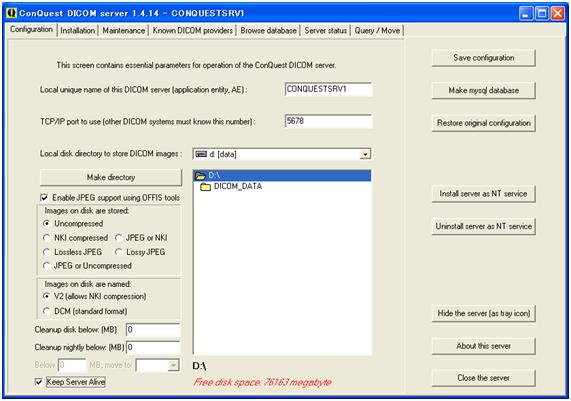Image resolution: width=571 pixels, height=401 pixels.
Task: Close the ConQuest window with X
Action: pyautogui.click(x=558, y=13)
